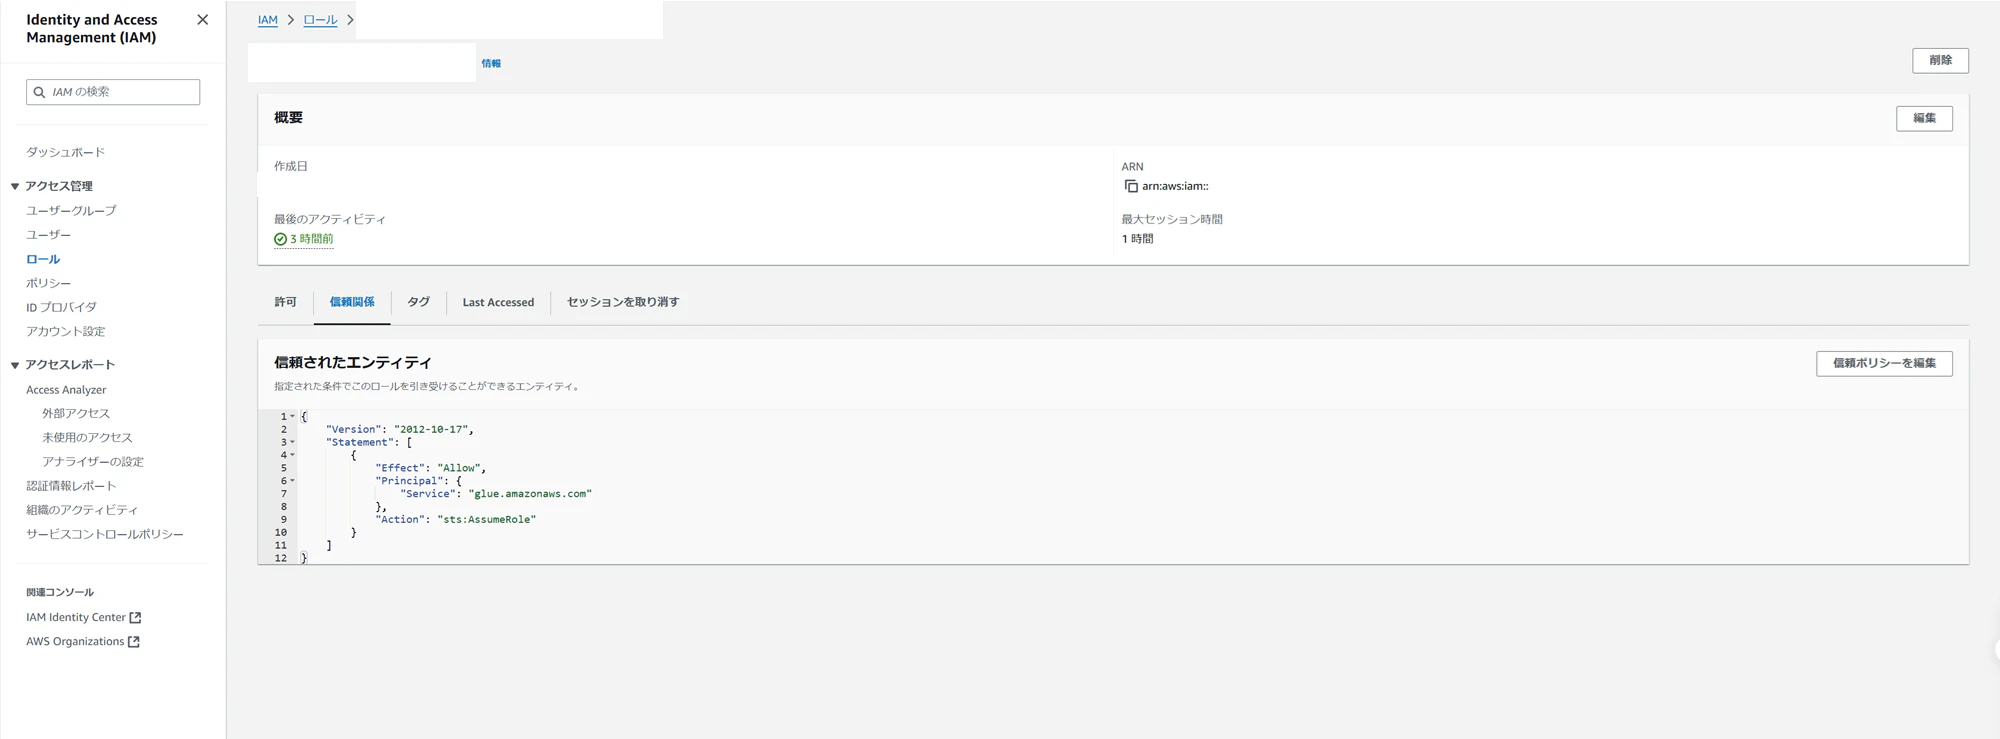Screen dimensions: 2000x739
Task: Collapse fold arrow on line 4
Action: click(293, 455)
